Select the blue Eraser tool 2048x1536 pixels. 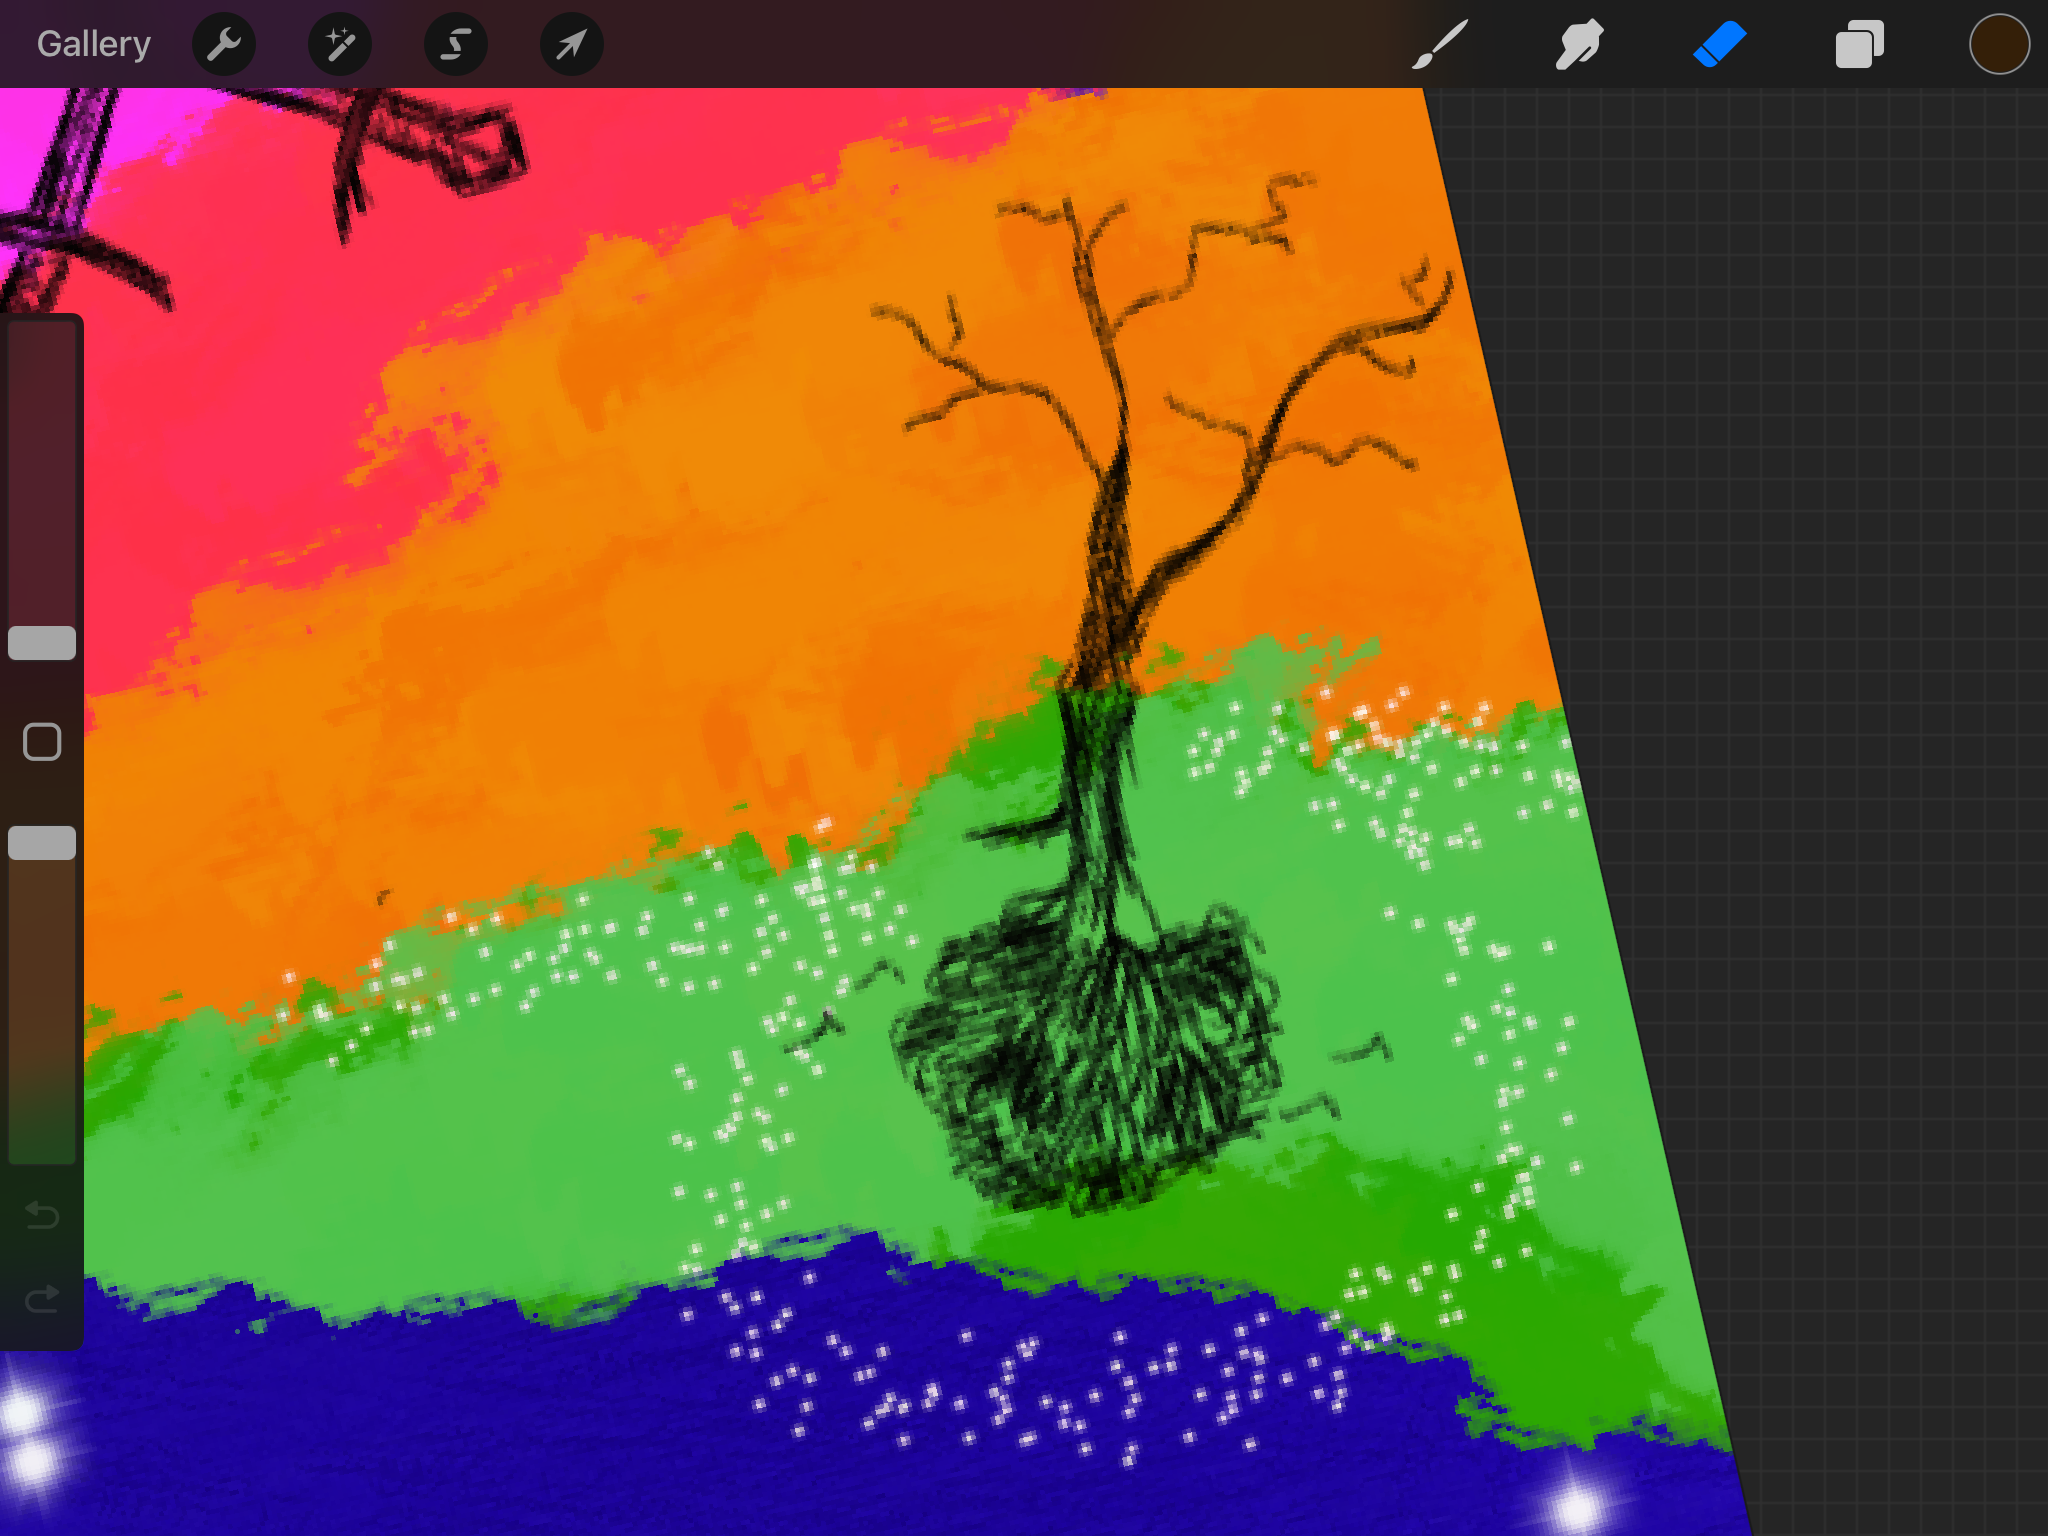pyautogui.click(x=1719, y=45)
